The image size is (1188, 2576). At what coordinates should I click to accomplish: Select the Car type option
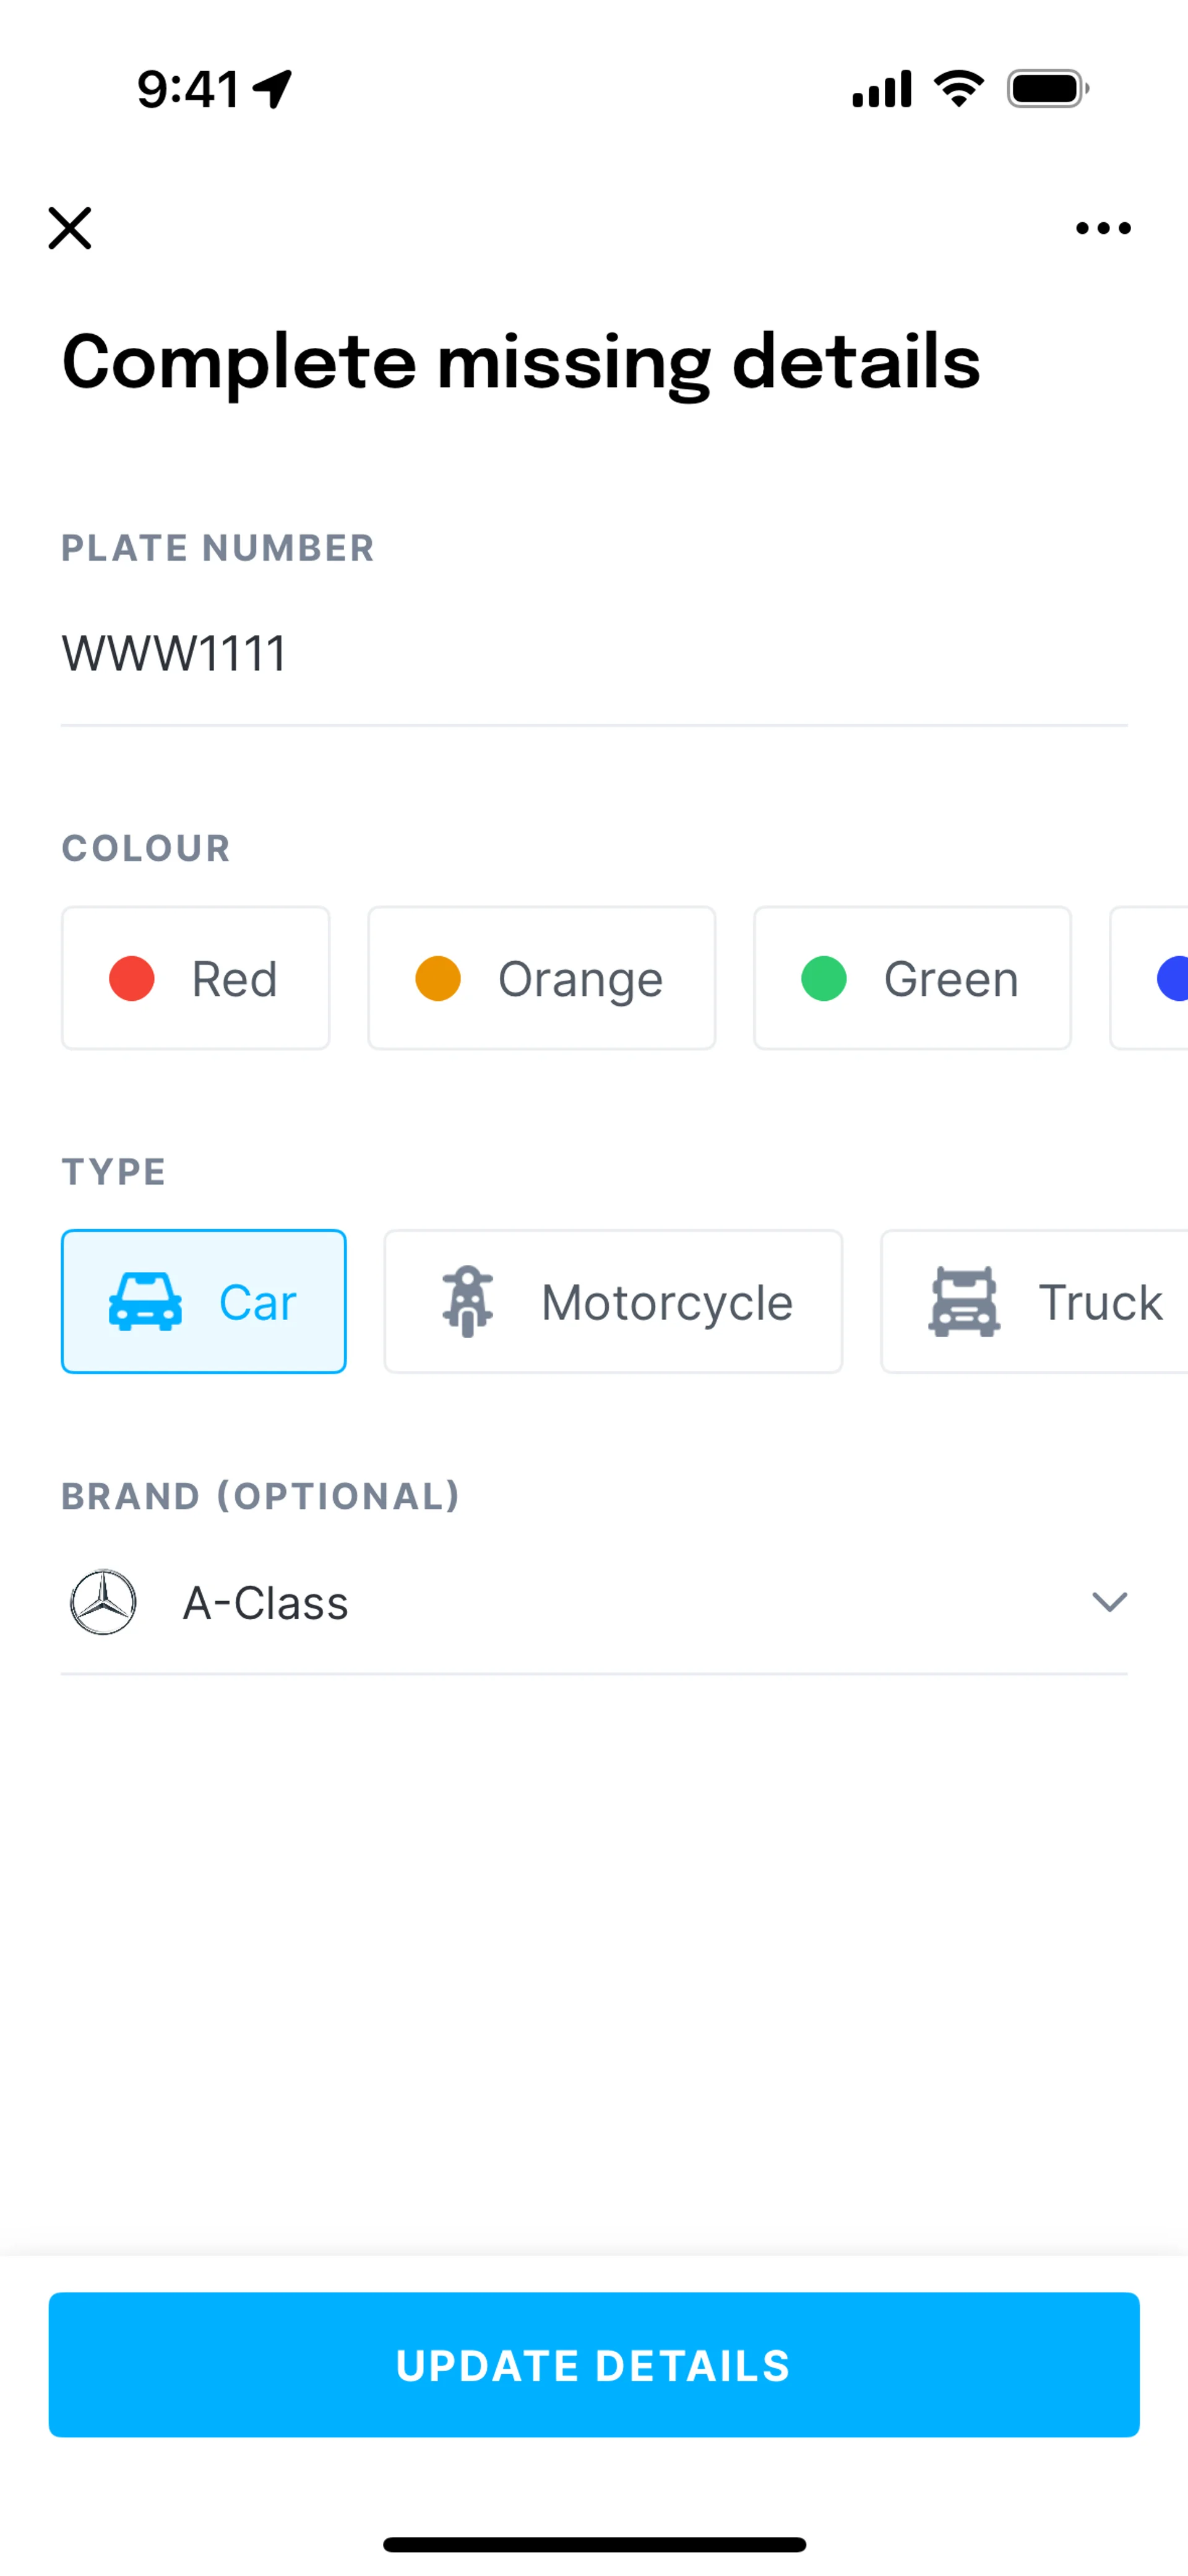click(204, 1301)
